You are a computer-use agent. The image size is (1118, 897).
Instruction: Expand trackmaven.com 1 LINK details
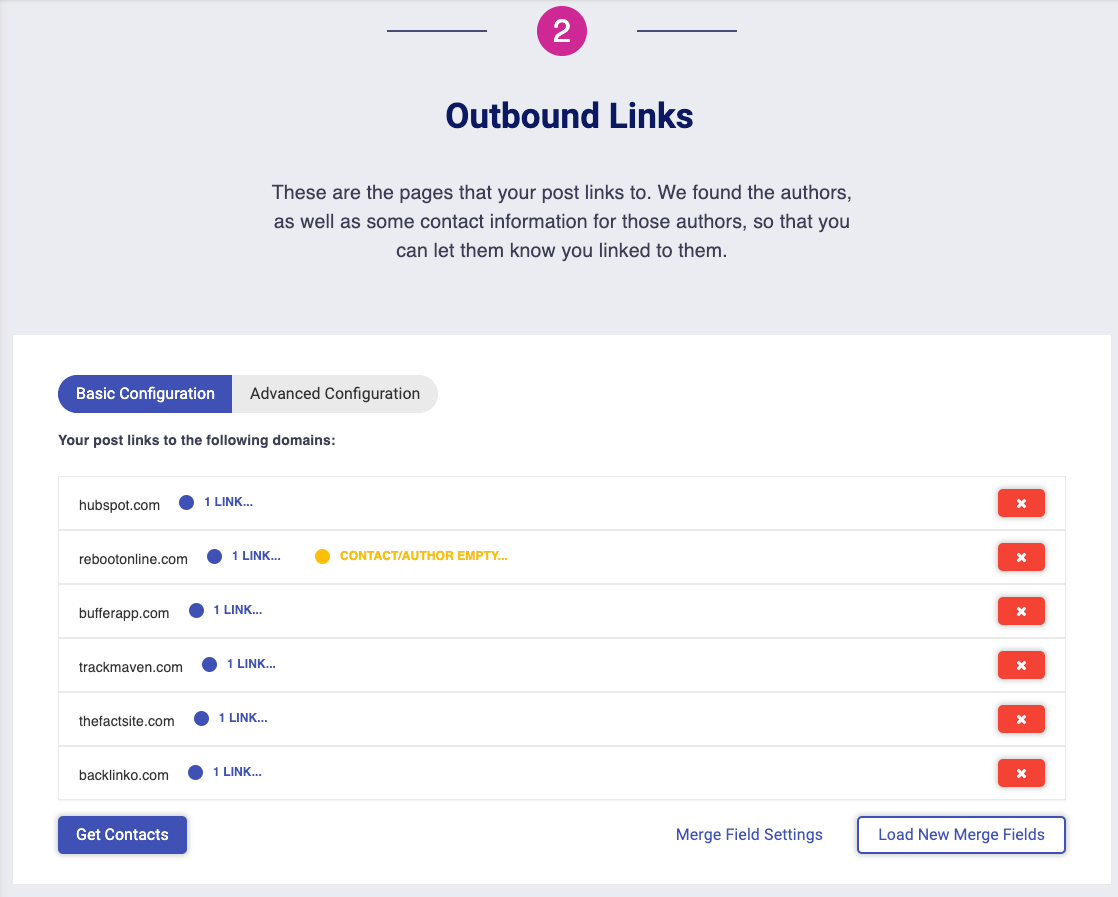tap(250, 664)
